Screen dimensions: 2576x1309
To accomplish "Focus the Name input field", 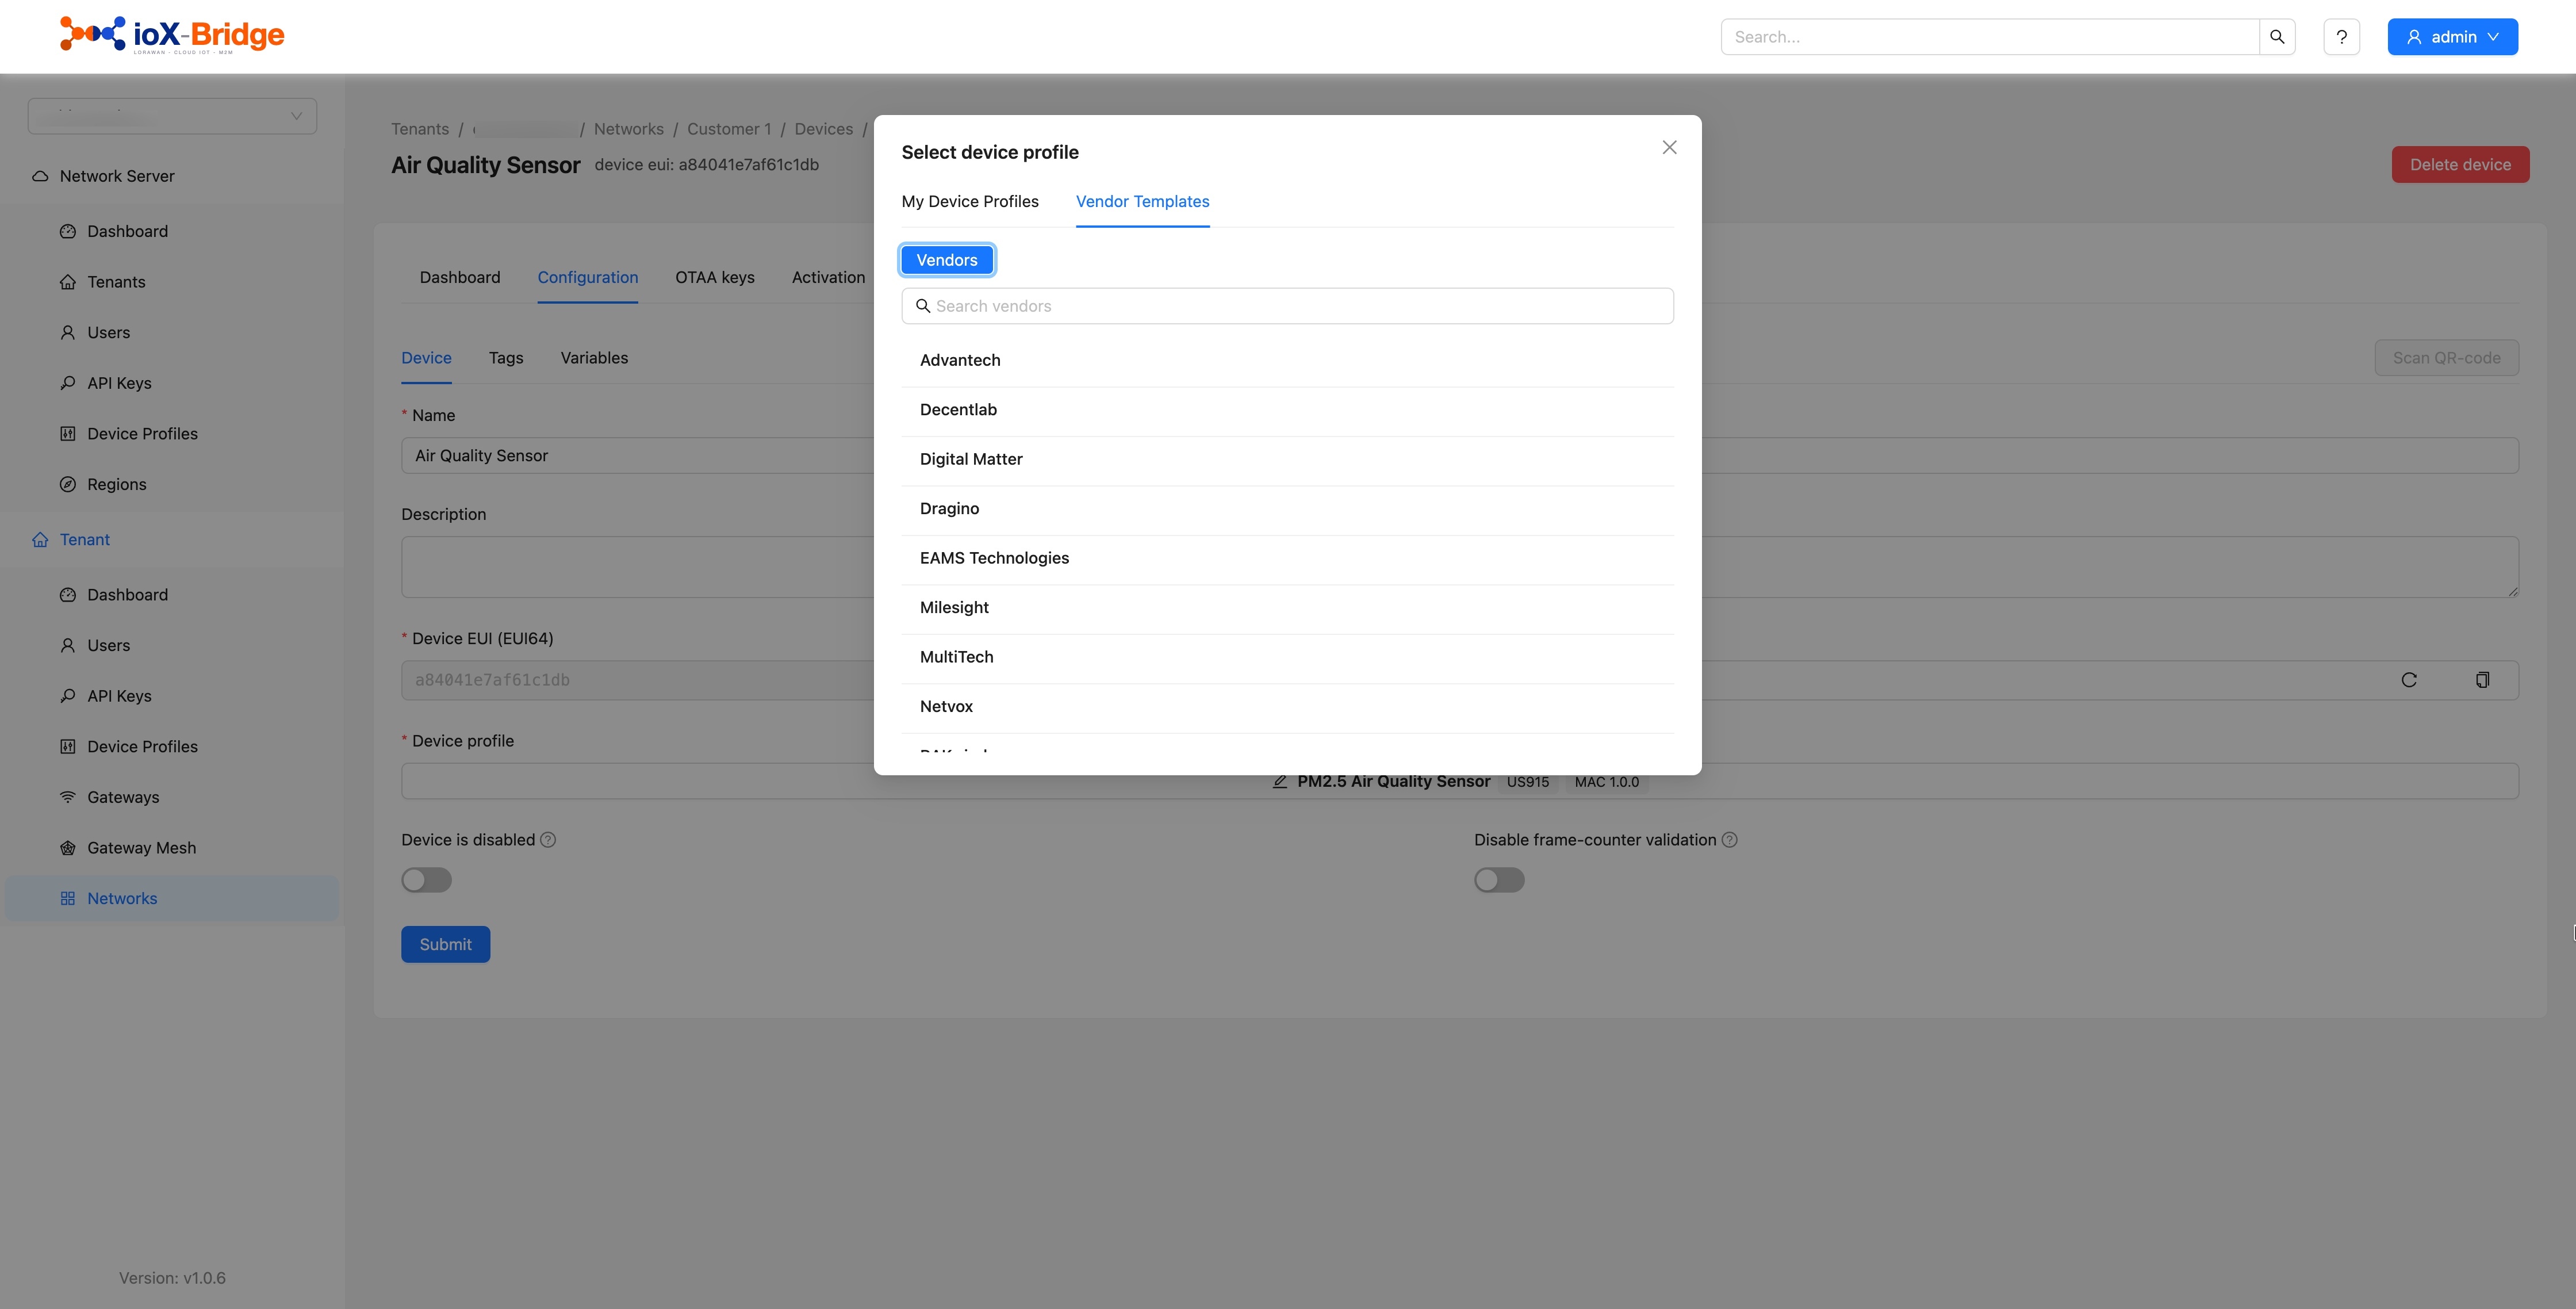I will pos(1459,456).
